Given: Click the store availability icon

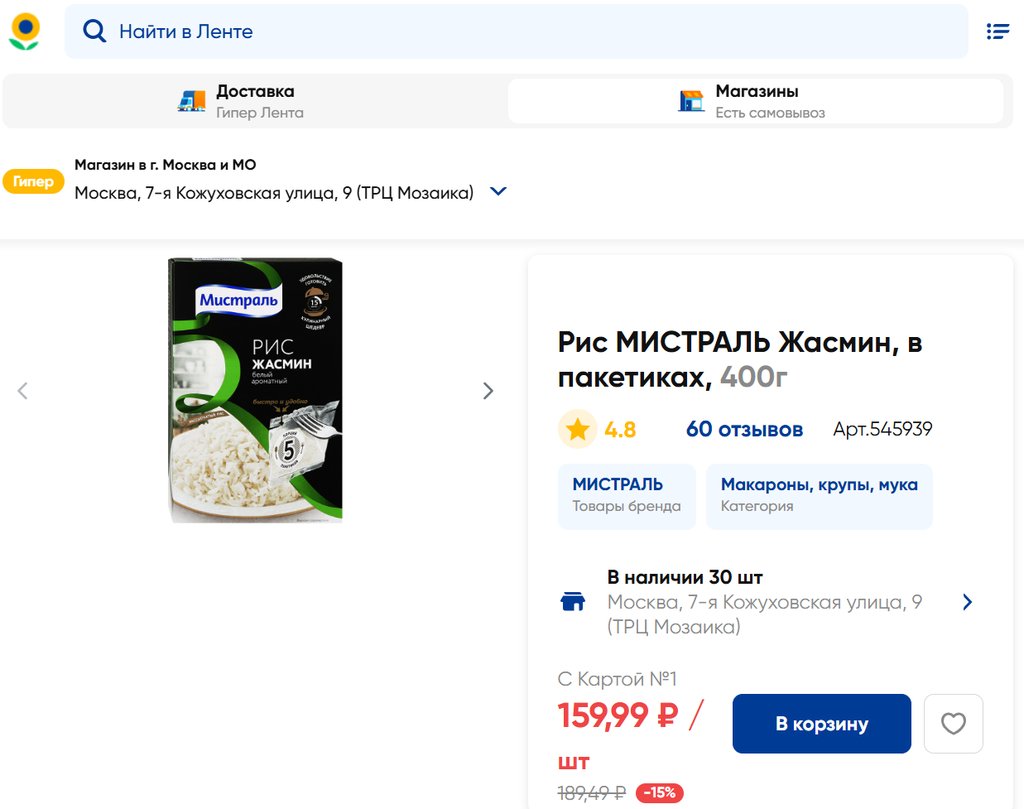Looking at the screenshot, I should click(573, 602).
